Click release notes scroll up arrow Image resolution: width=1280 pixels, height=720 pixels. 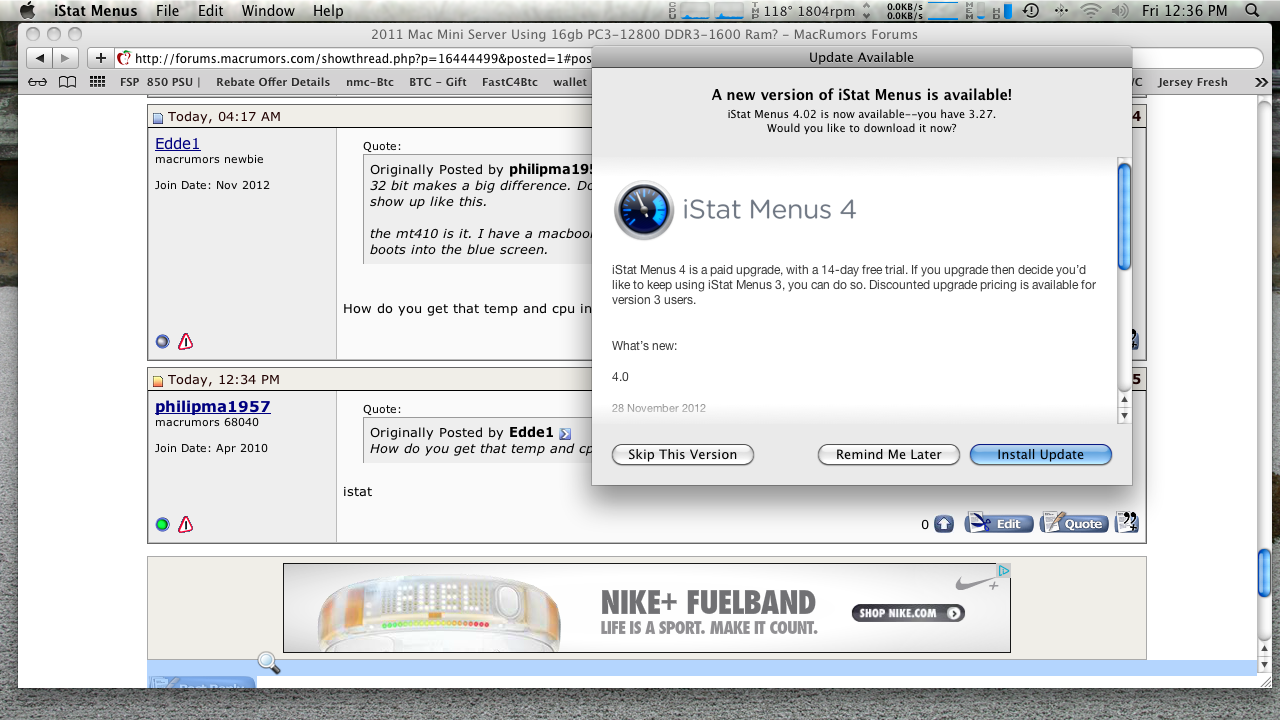point(1124,399)
